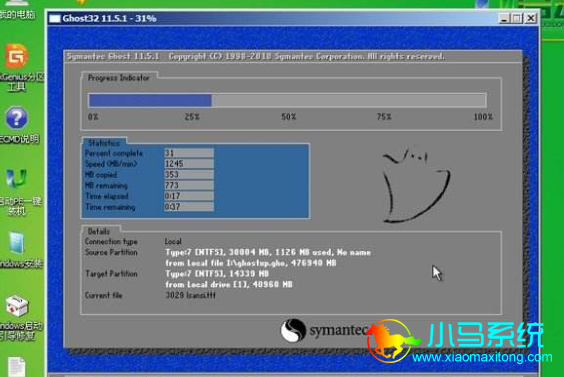564x377 pixels.
Task: Click the Ghost32 11.5.1 - 31% title
Action: coord(109,18)
